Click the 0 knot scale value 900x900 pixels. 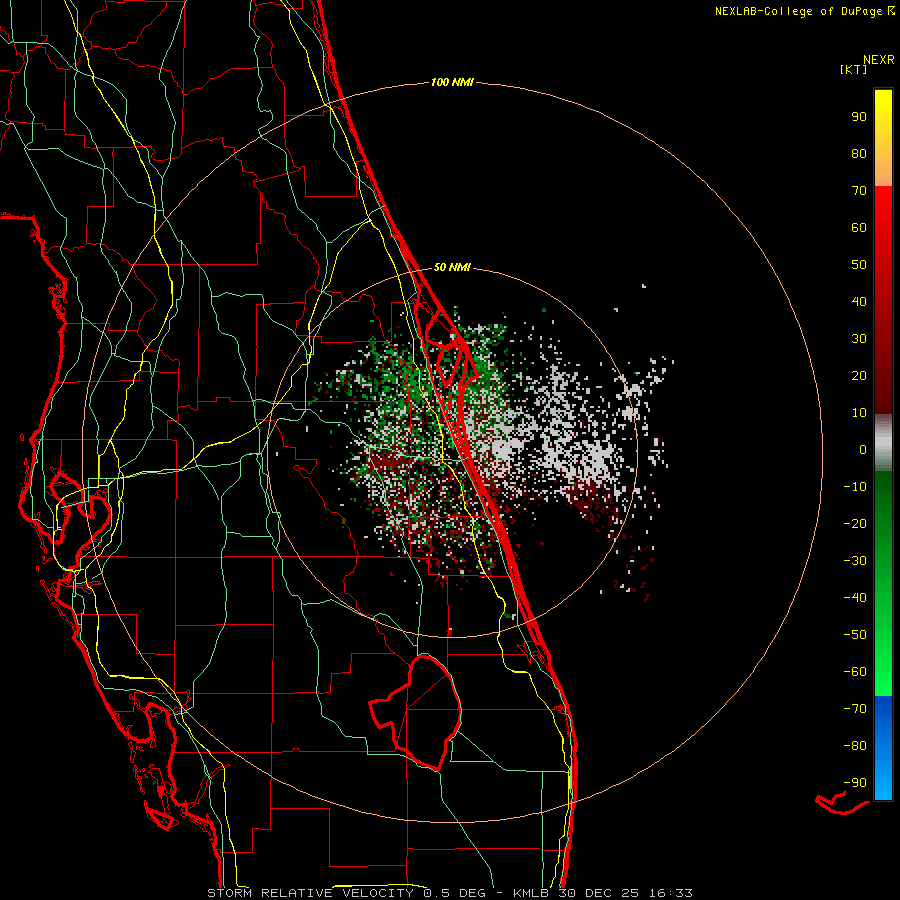point(863,449)
